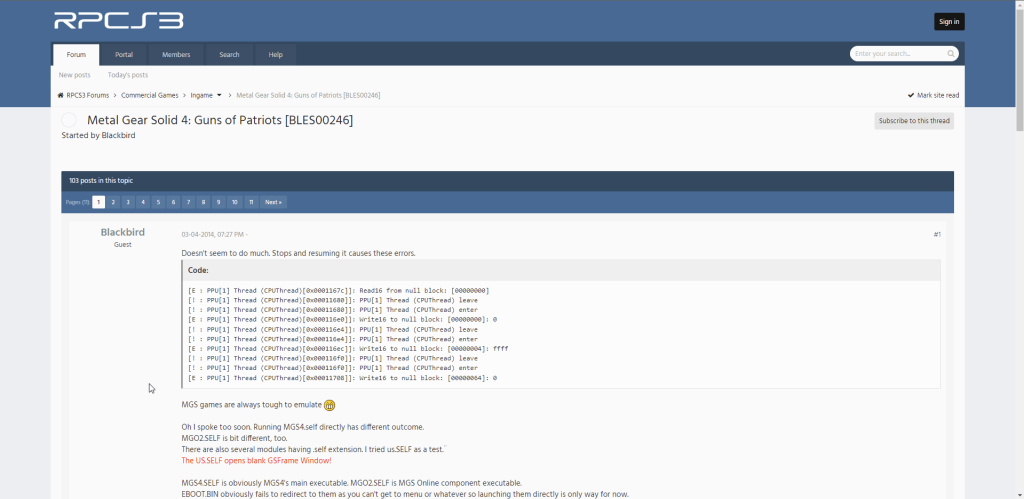Click the Mark site read checkmark

910,95
